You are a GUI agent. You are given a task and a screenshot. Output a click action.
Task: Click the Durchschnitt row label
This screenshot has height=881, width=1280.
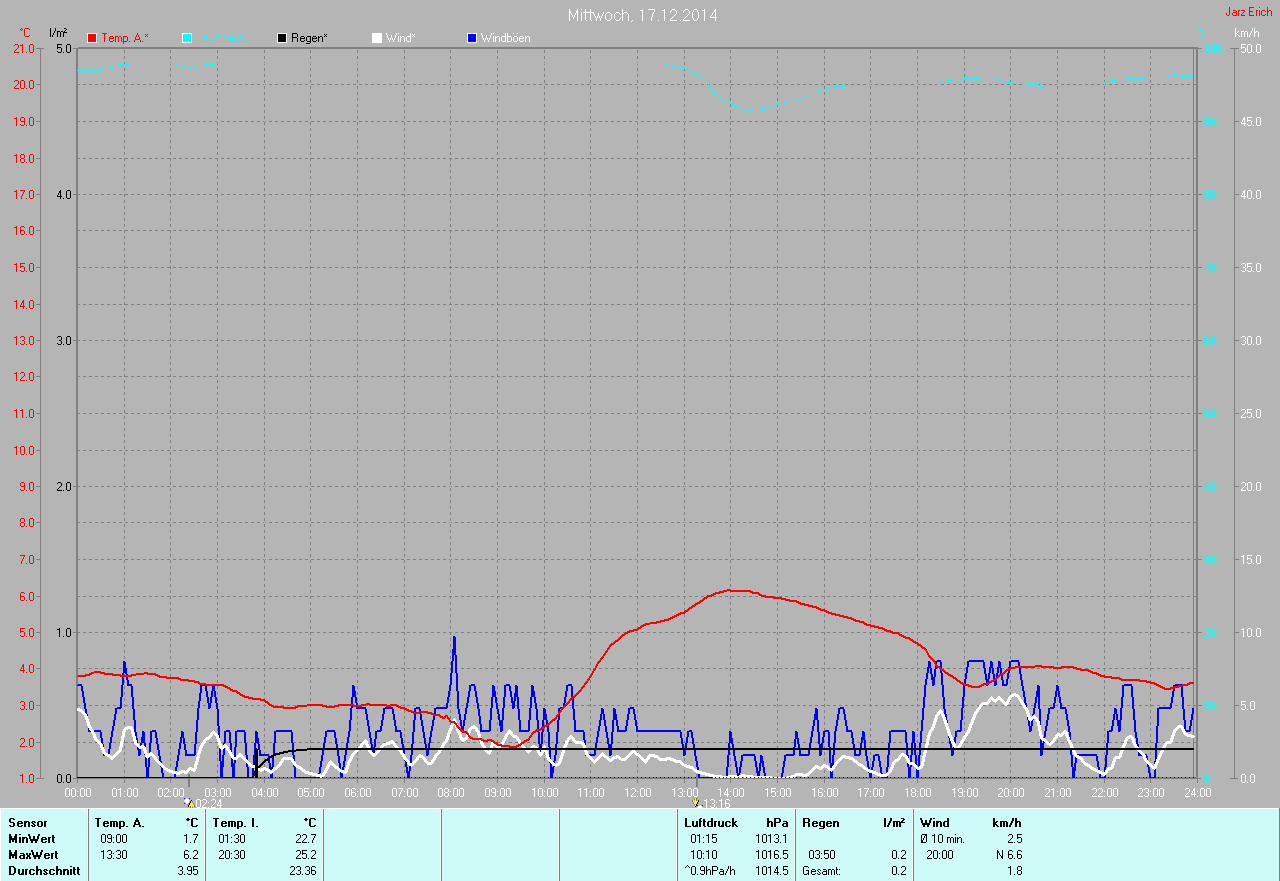[44, 871]
